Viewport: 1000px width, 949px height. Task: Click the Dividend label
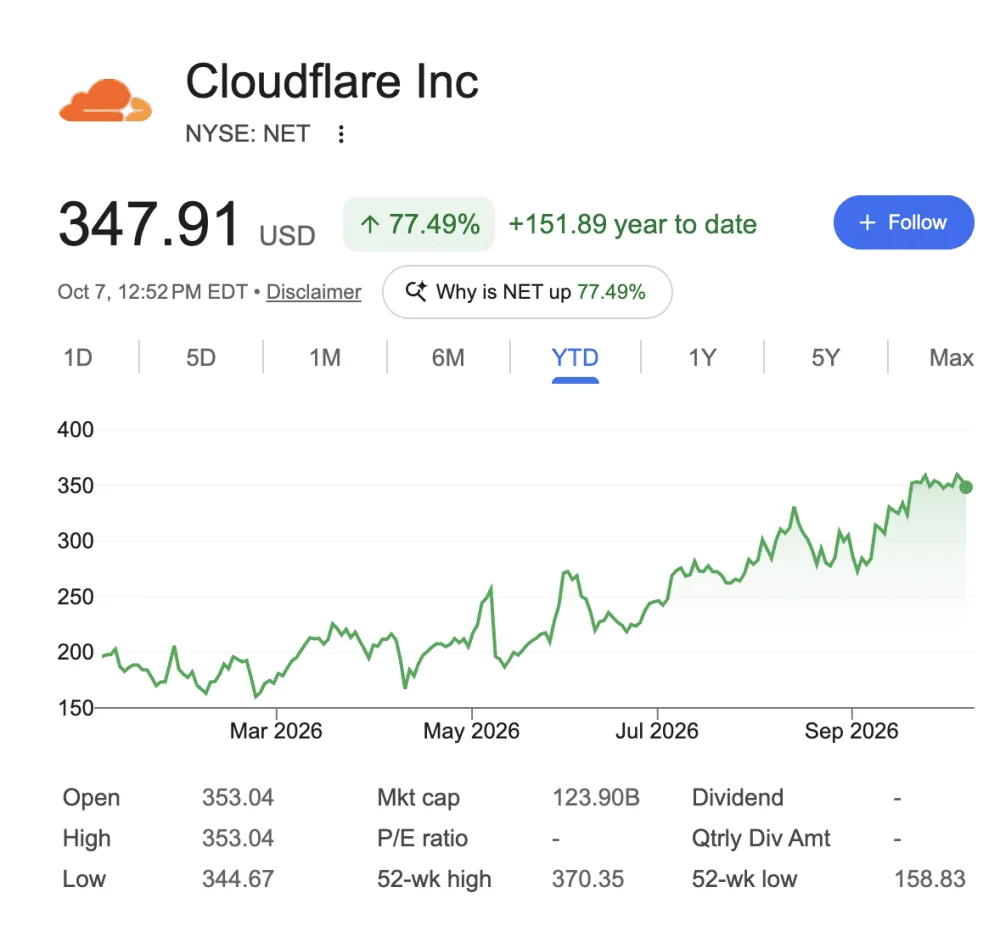coord(738,797)
